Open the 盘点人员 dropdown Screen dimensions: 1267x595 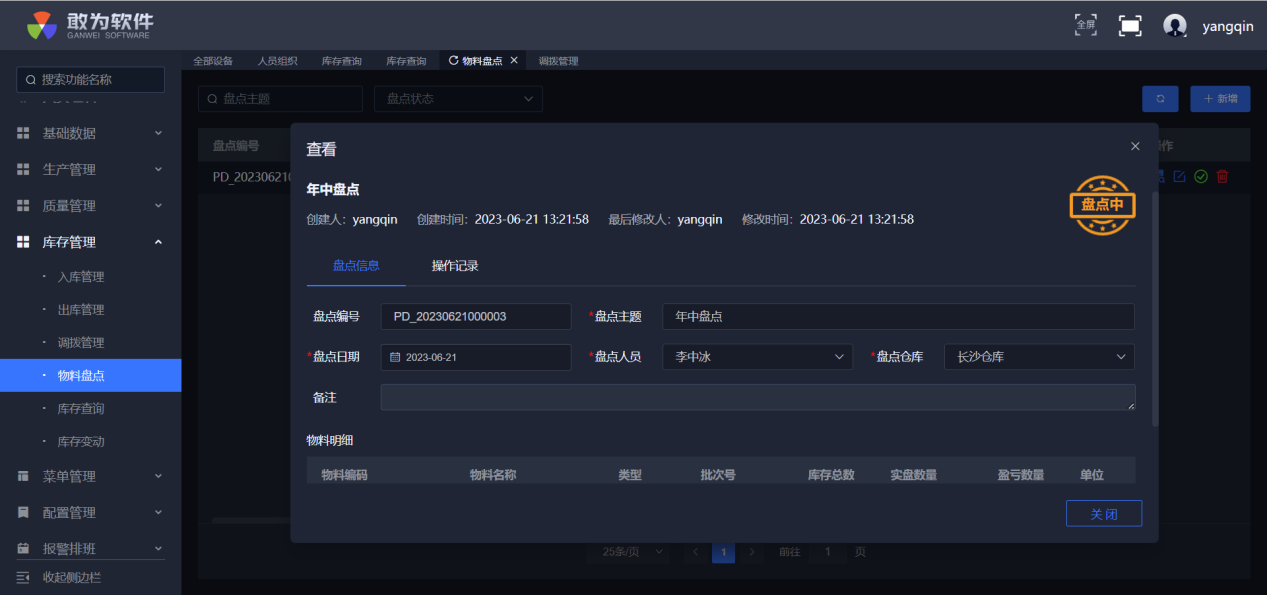click(x=757, y=357)
